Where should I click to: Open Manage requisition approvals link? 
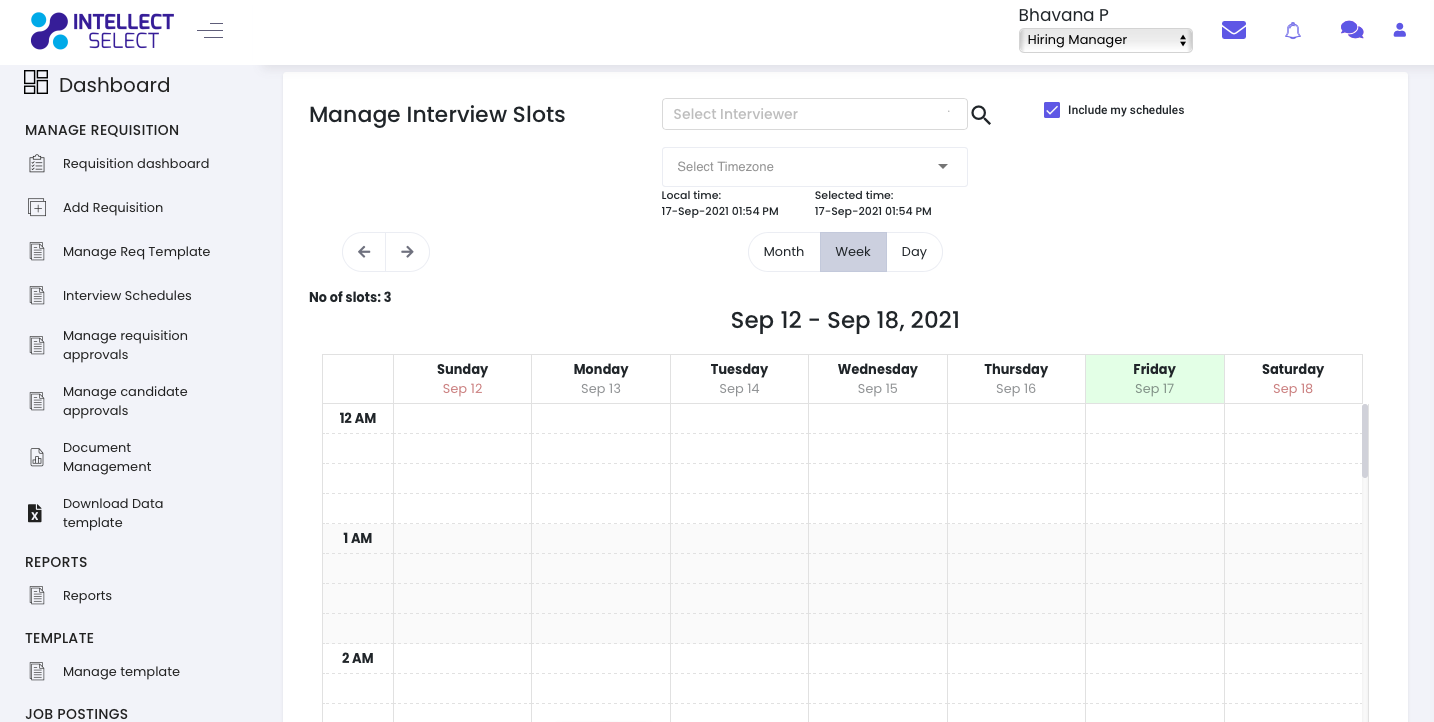tap(125, 345)
